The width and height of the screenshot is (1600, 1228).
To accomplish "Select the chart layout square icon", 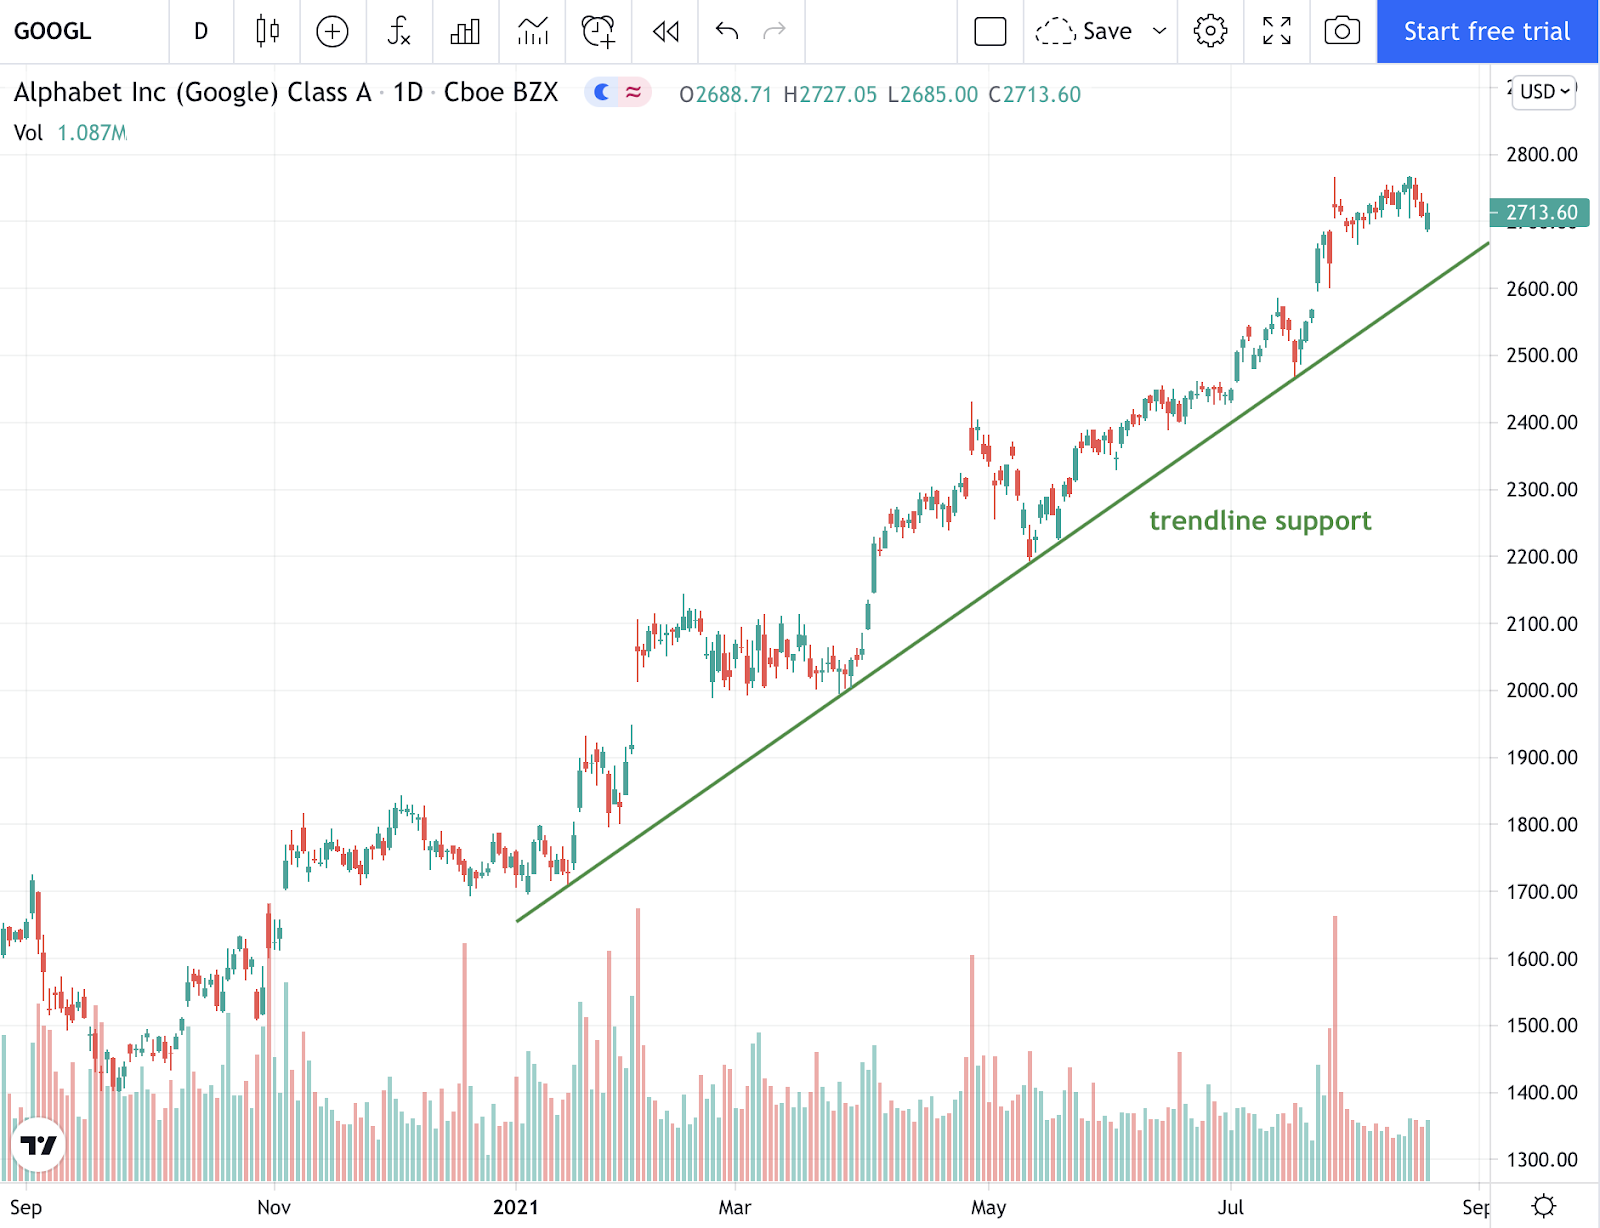I will (990, 31).
